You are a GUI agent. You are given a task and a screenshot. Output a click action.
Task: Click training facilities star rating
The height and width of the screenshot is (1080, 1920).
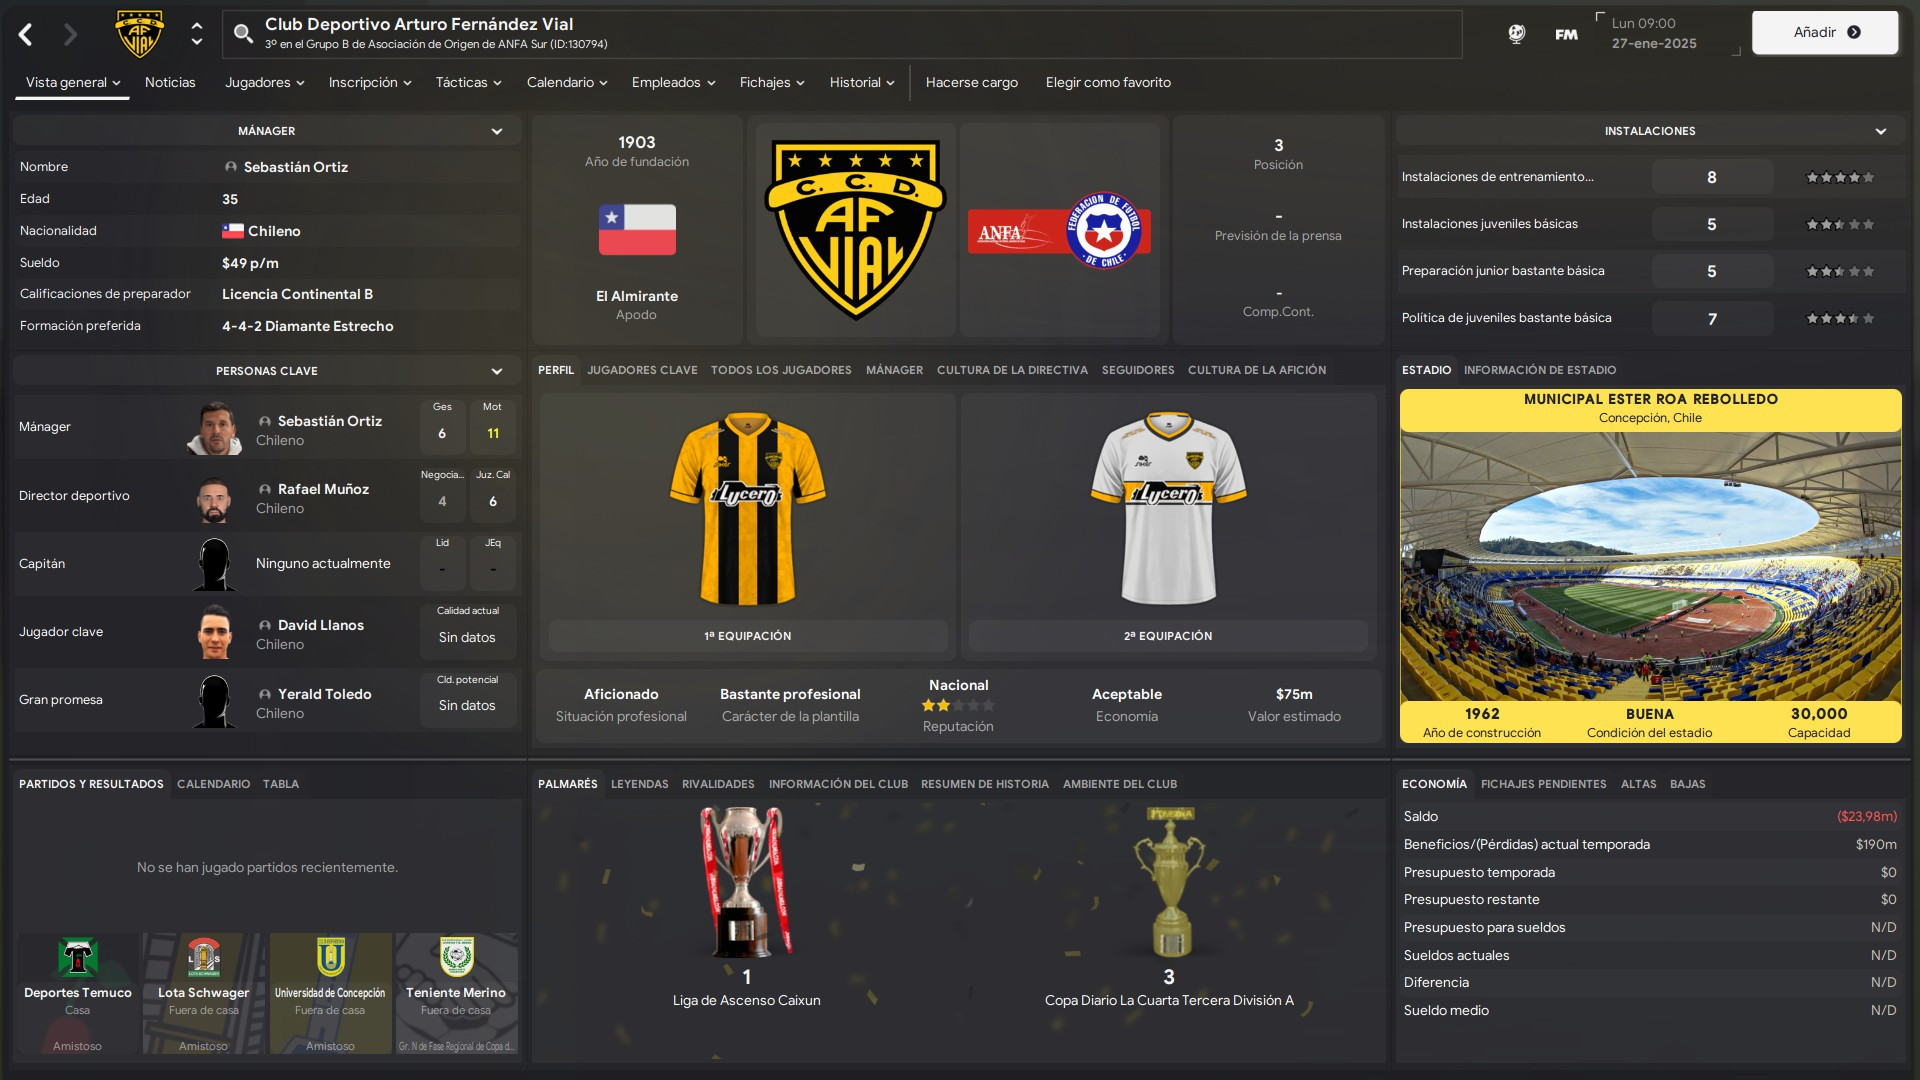tap(1840, 177)
